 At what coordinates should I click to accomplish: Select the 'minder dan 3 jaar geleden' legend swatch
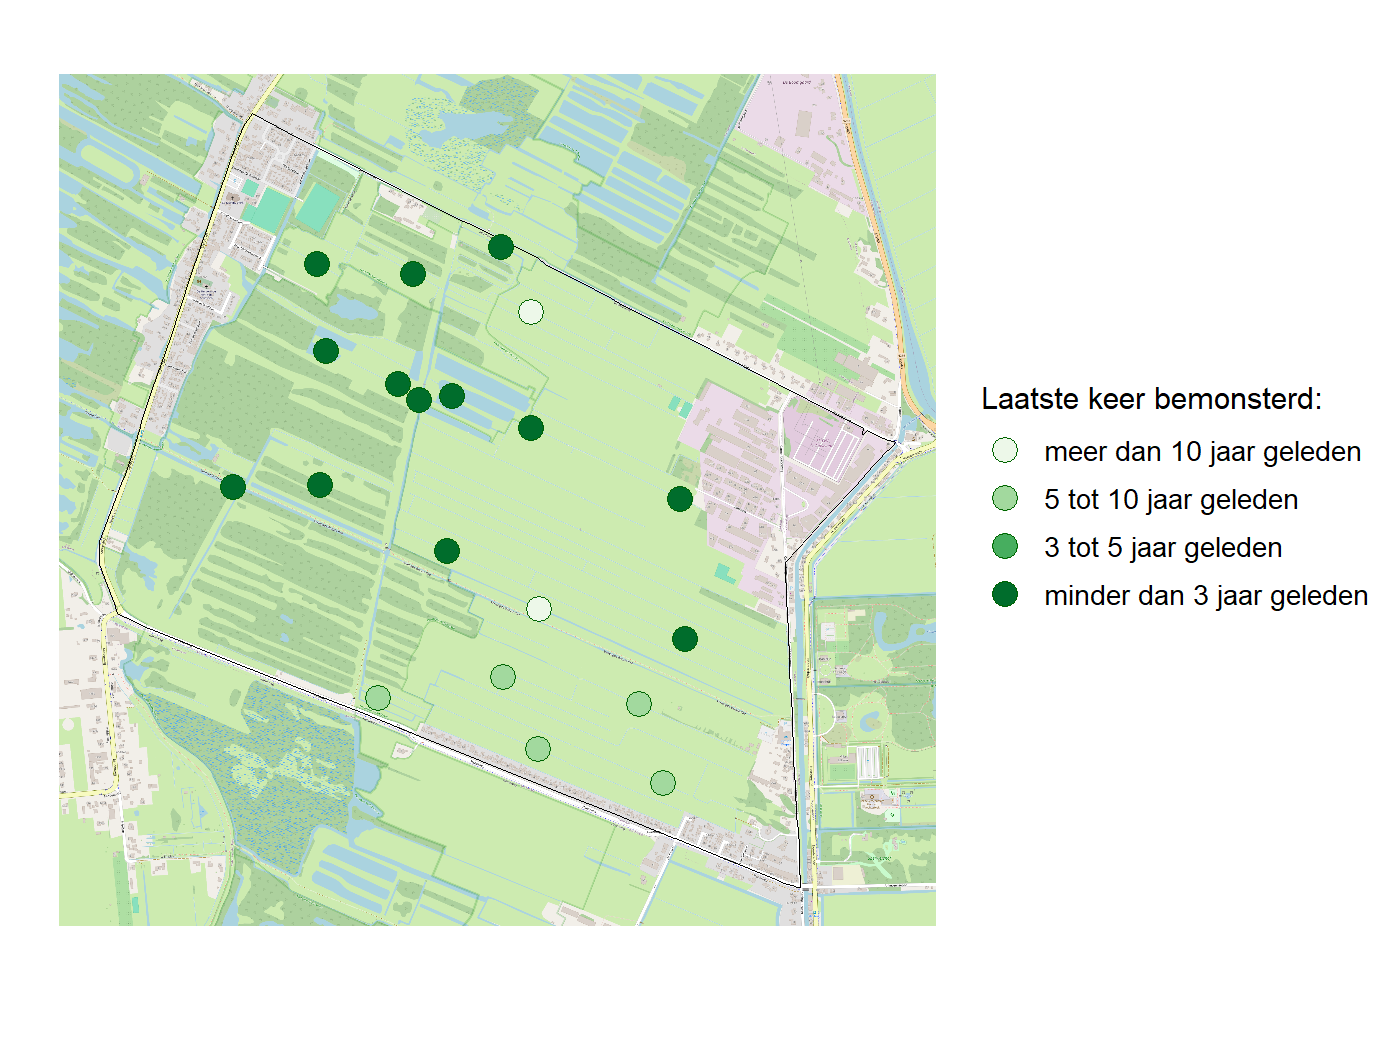(x=1005, y=595)
